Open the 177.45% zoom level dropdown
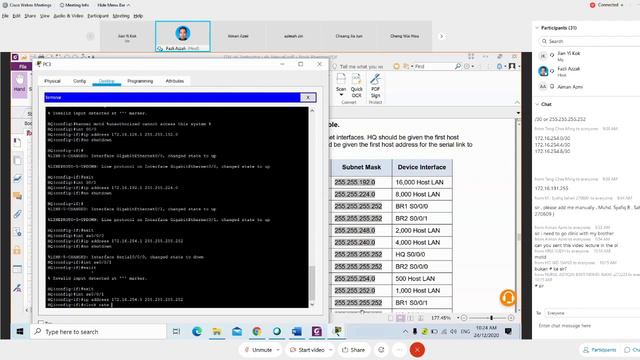This screenshot has width=640, height=360. click(458, 318)
